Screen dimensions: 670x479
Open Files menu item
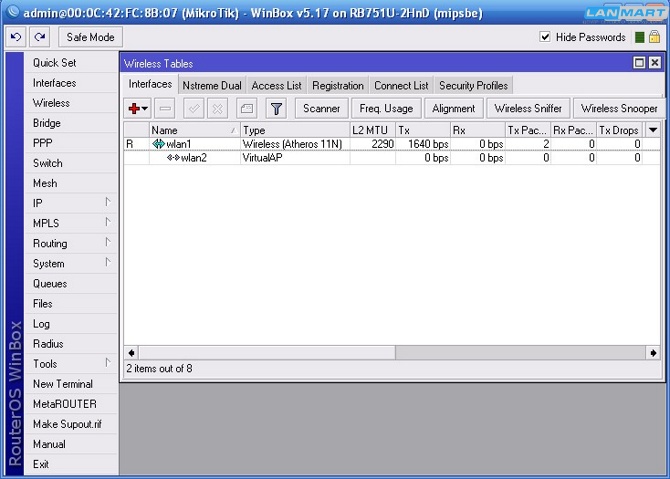71,304
